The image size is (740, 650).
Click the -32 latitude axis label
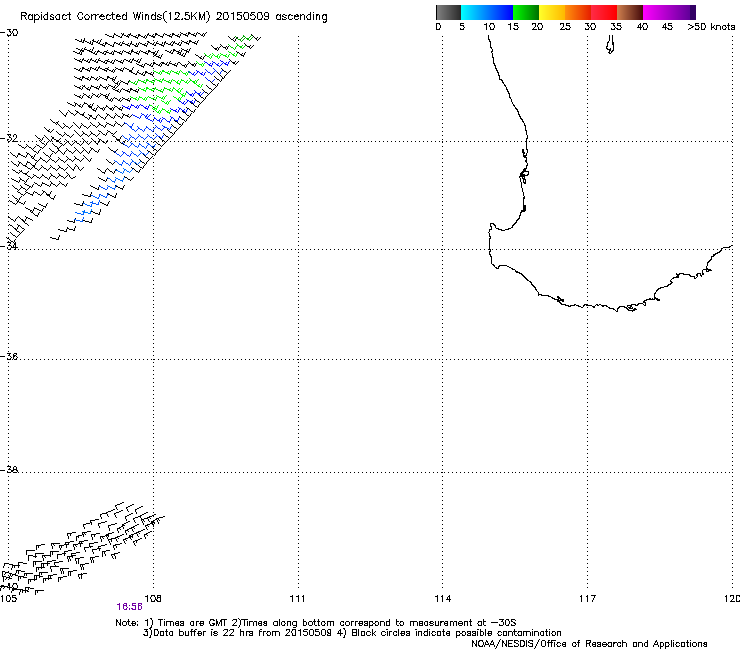9,138
